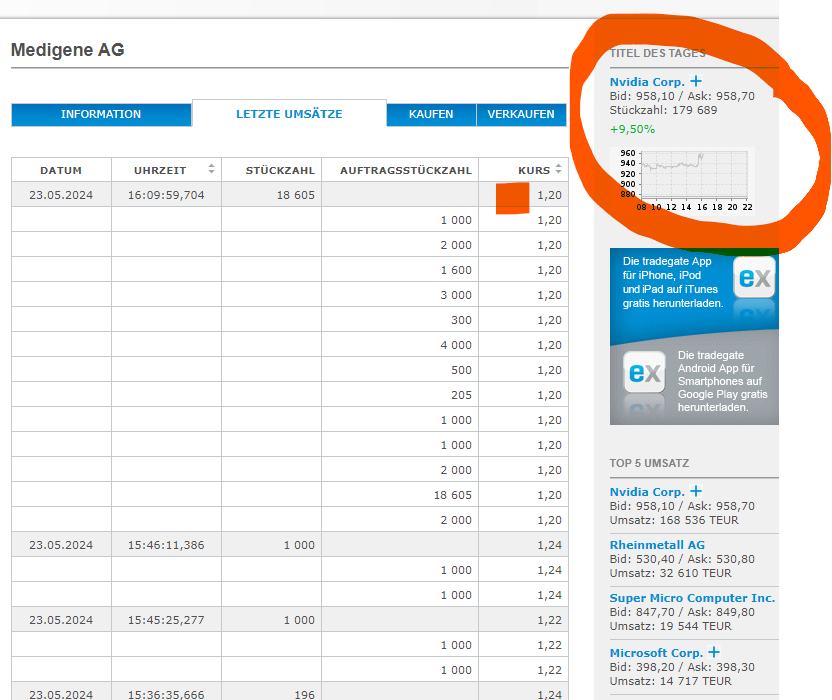Viewport: 832px width, 700px height.
Task: Select the order quantity 4 000 cell
Action: coord(400,345)
